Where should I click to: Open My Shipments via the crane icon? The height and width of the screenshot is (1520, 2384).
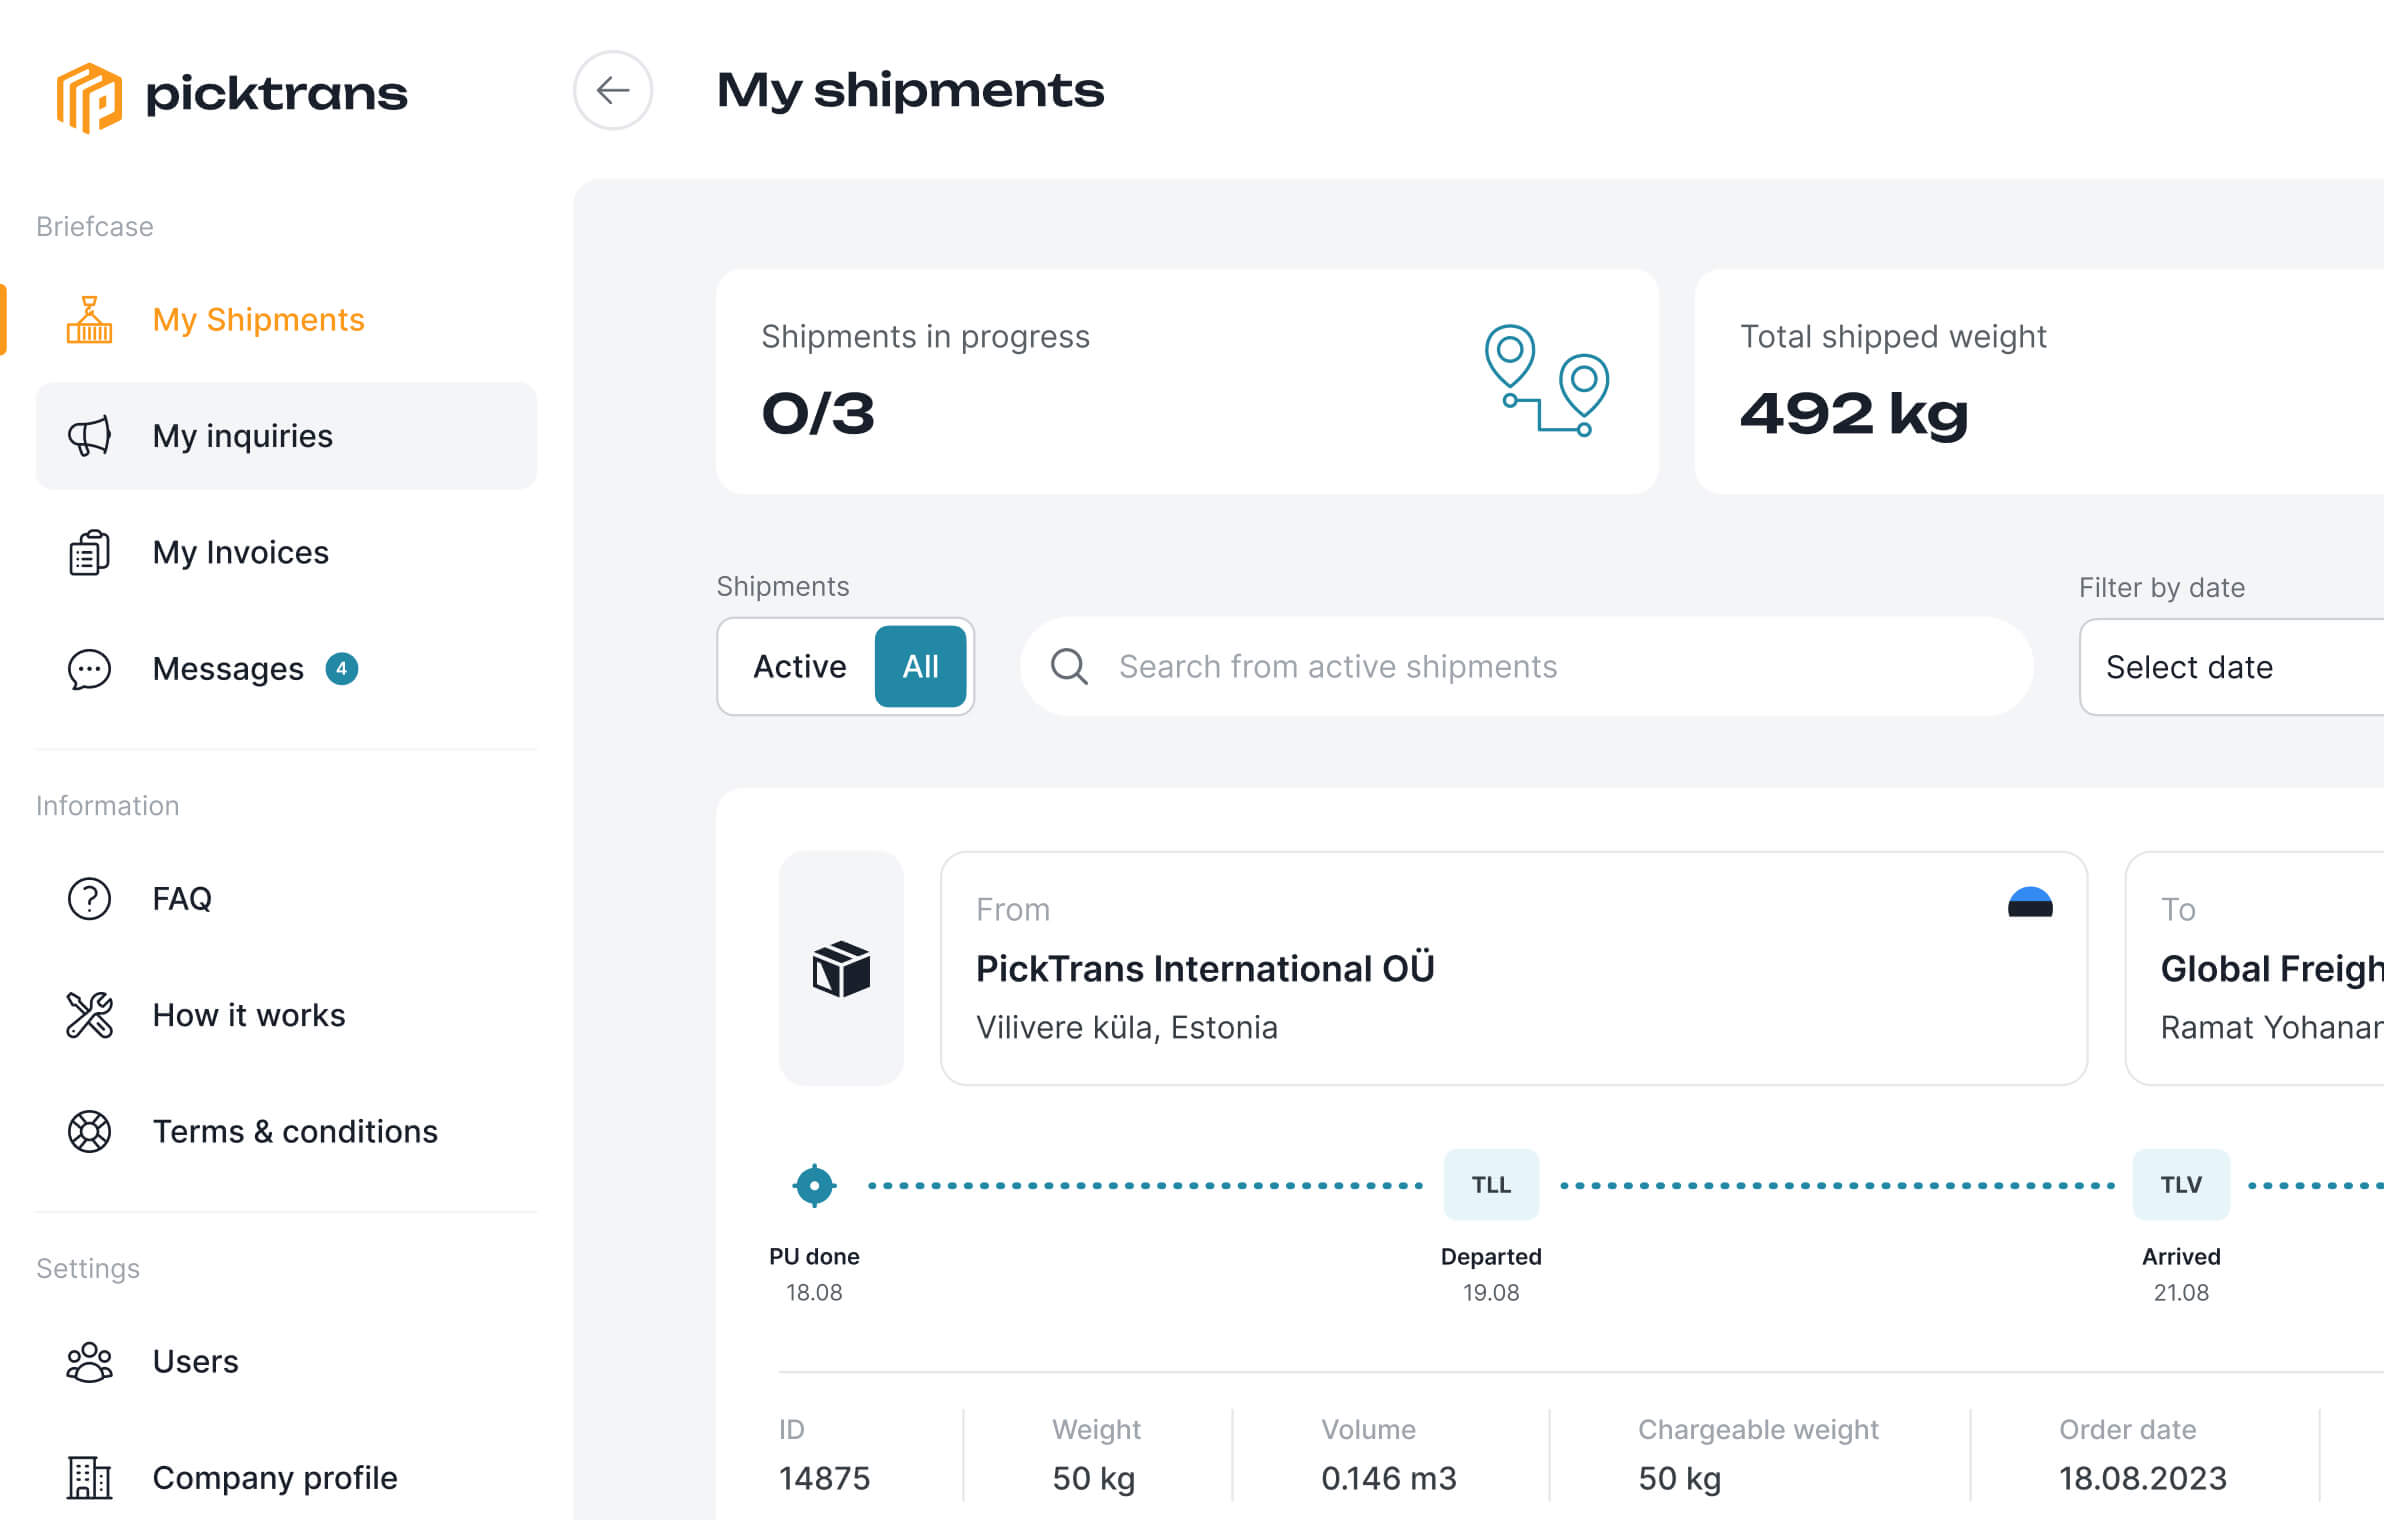(89, 319)
